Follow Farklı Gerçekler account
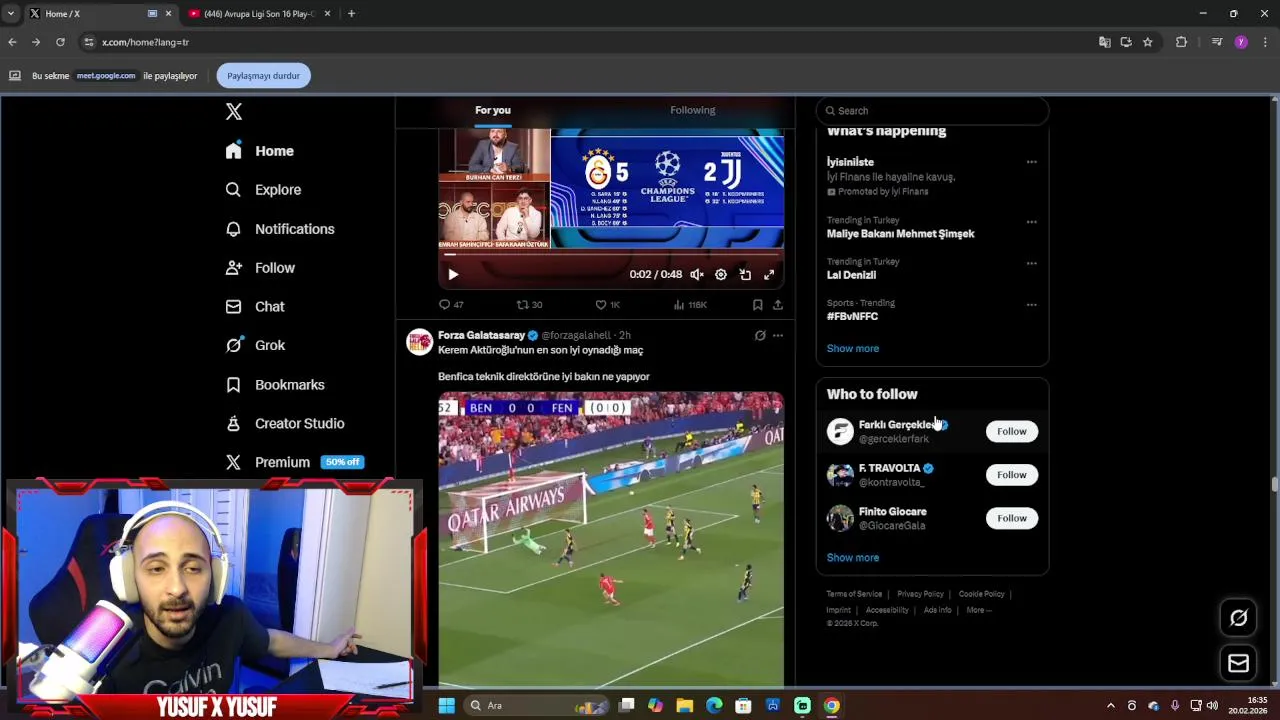 tap(1011, 431)
